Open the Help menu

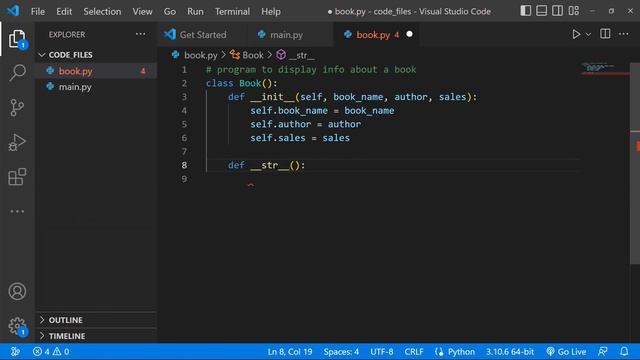pos(271,11)
